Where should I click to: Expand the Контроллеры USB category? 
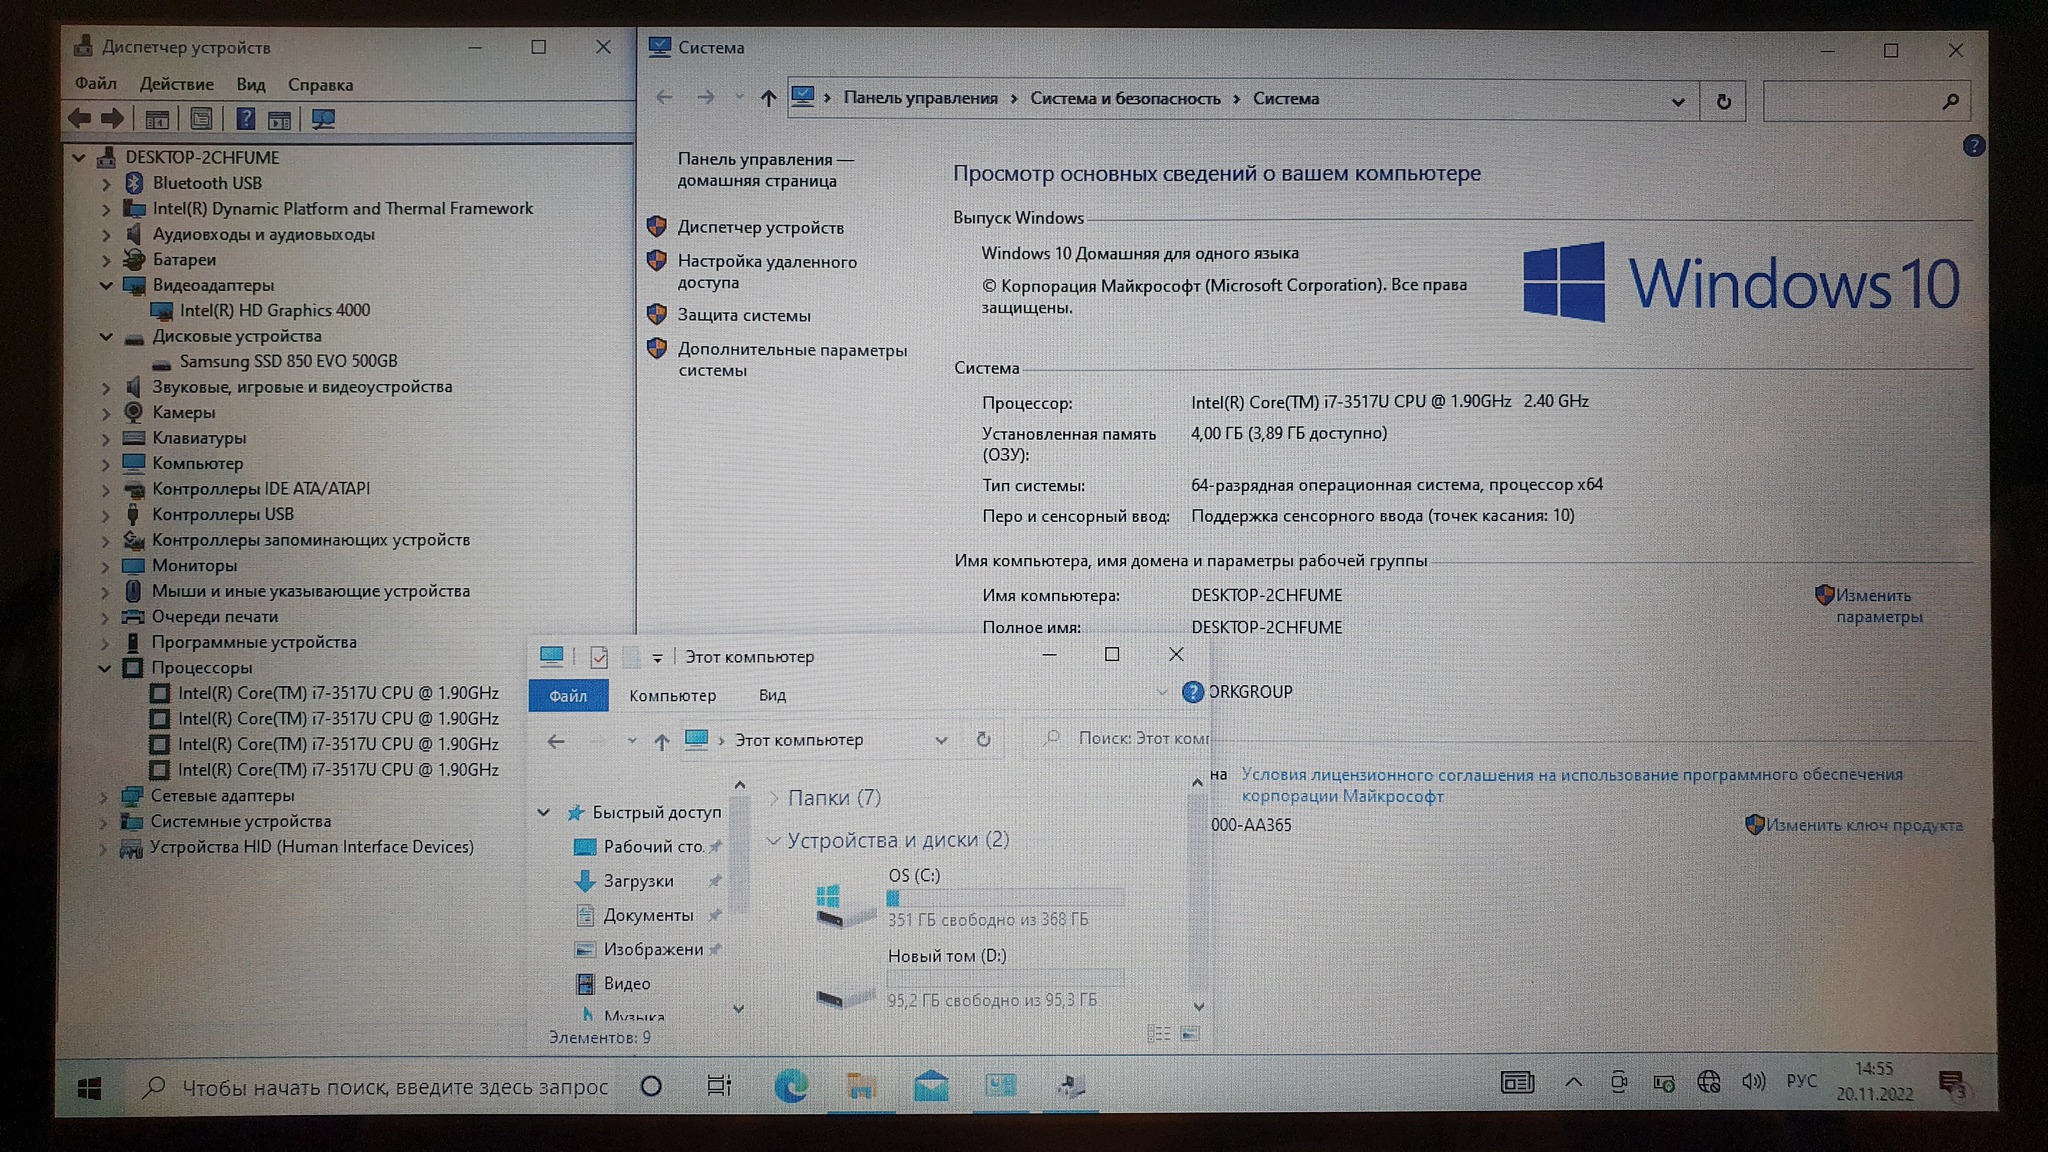pos(106,515)
